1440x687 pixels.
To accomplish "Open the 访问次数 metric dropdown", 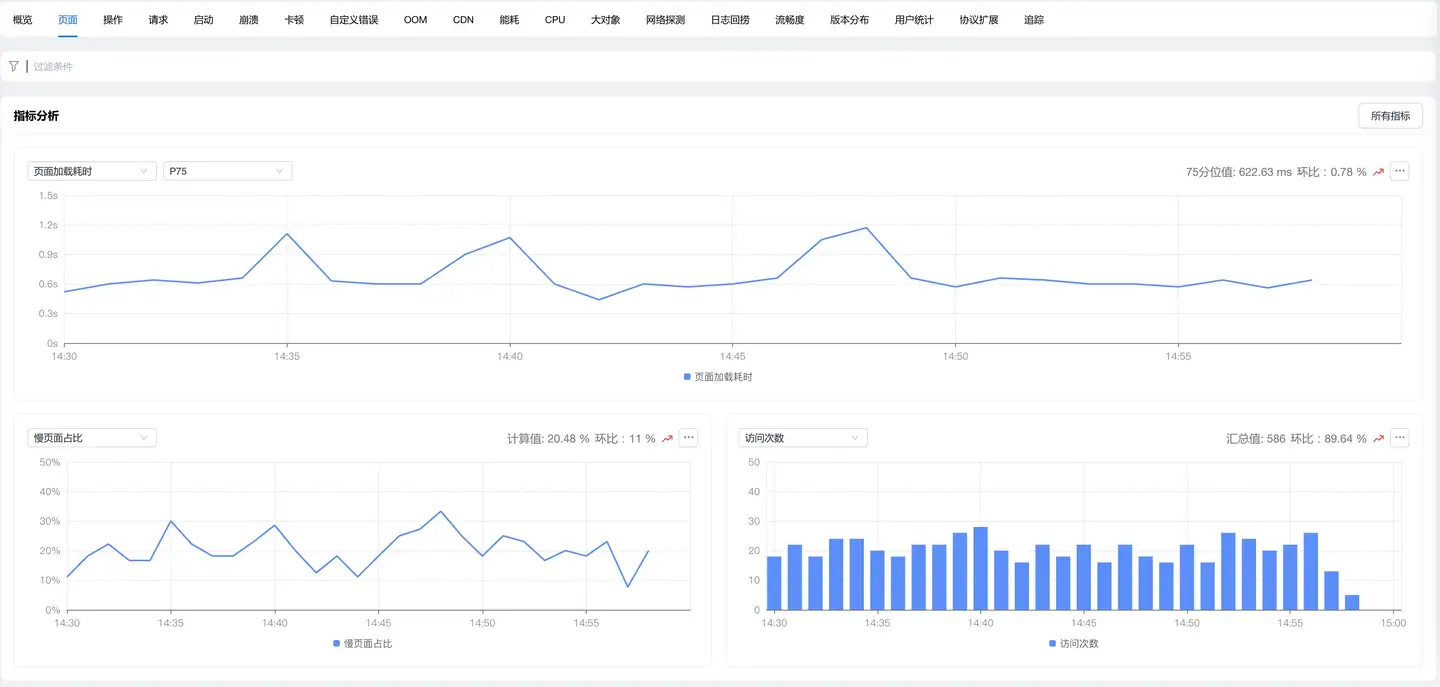I will tap(803, 438).
